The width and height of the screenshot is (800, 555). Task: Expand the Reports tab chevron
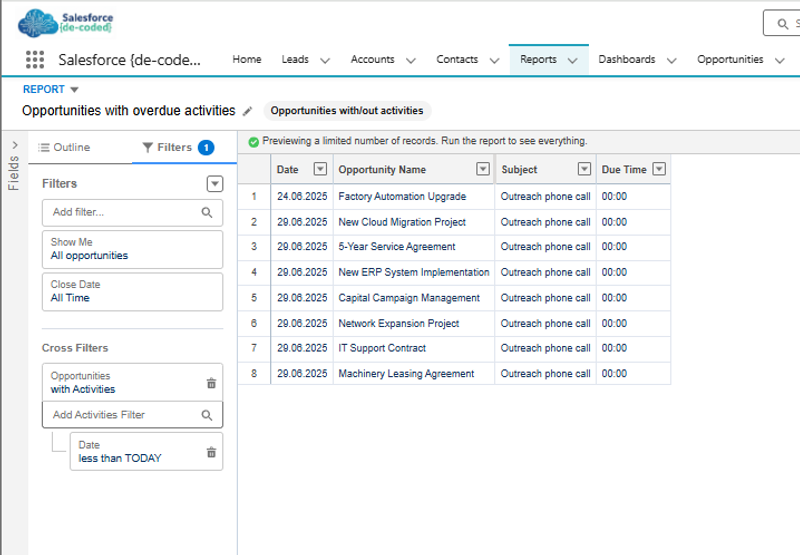tap(573, 61)
